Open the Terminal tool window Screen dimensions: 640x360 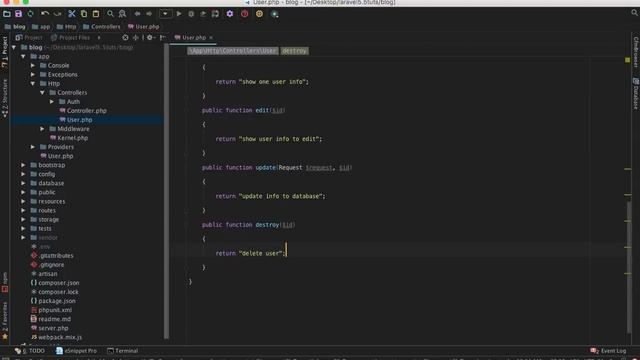(122, 351)
